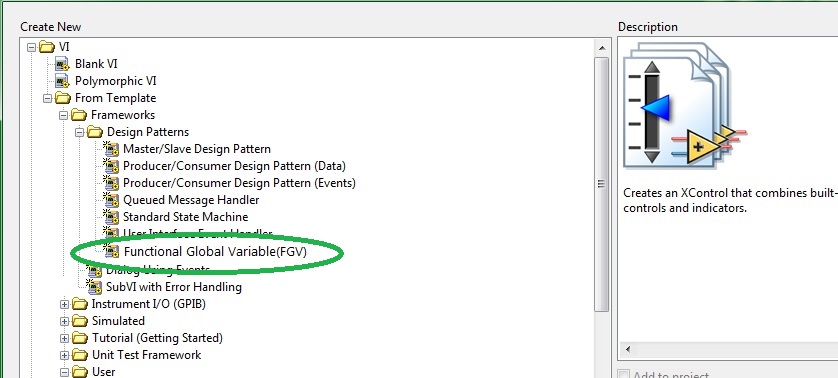Click the User folder icon
The image size is (838, 378).
pyautogui.click(x=80, y=372)
